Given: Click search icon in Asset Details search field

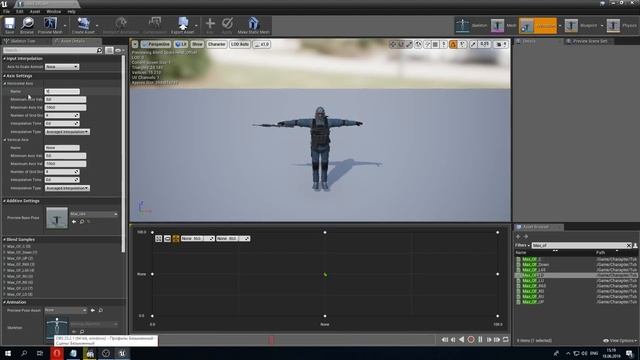Looking at the screenshot, I should (99, 50).
